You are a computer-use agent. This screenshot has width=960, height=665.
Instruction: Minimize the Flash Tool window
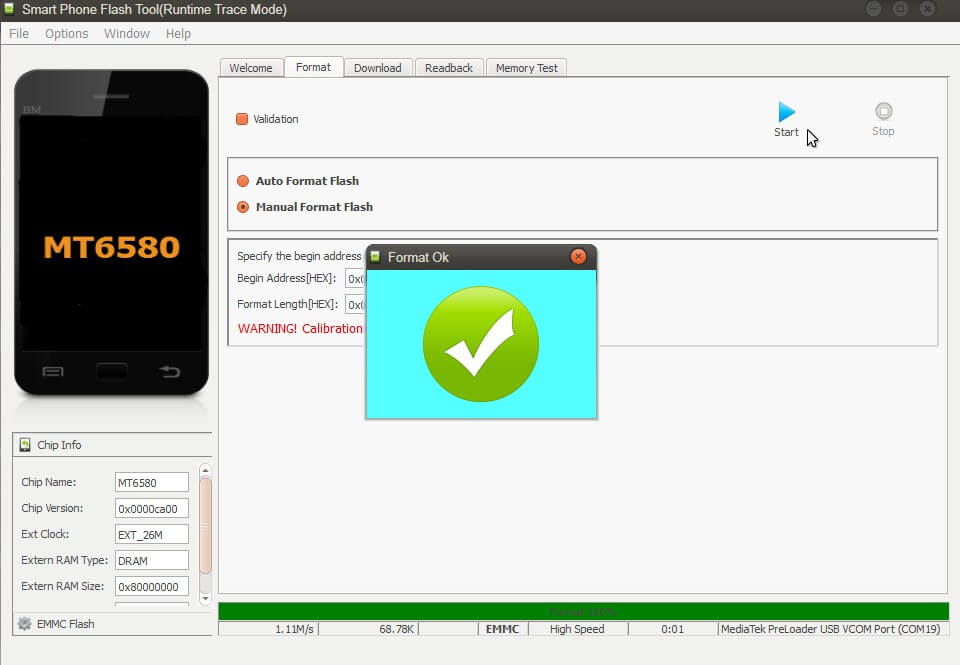click(x=874, y=9)
